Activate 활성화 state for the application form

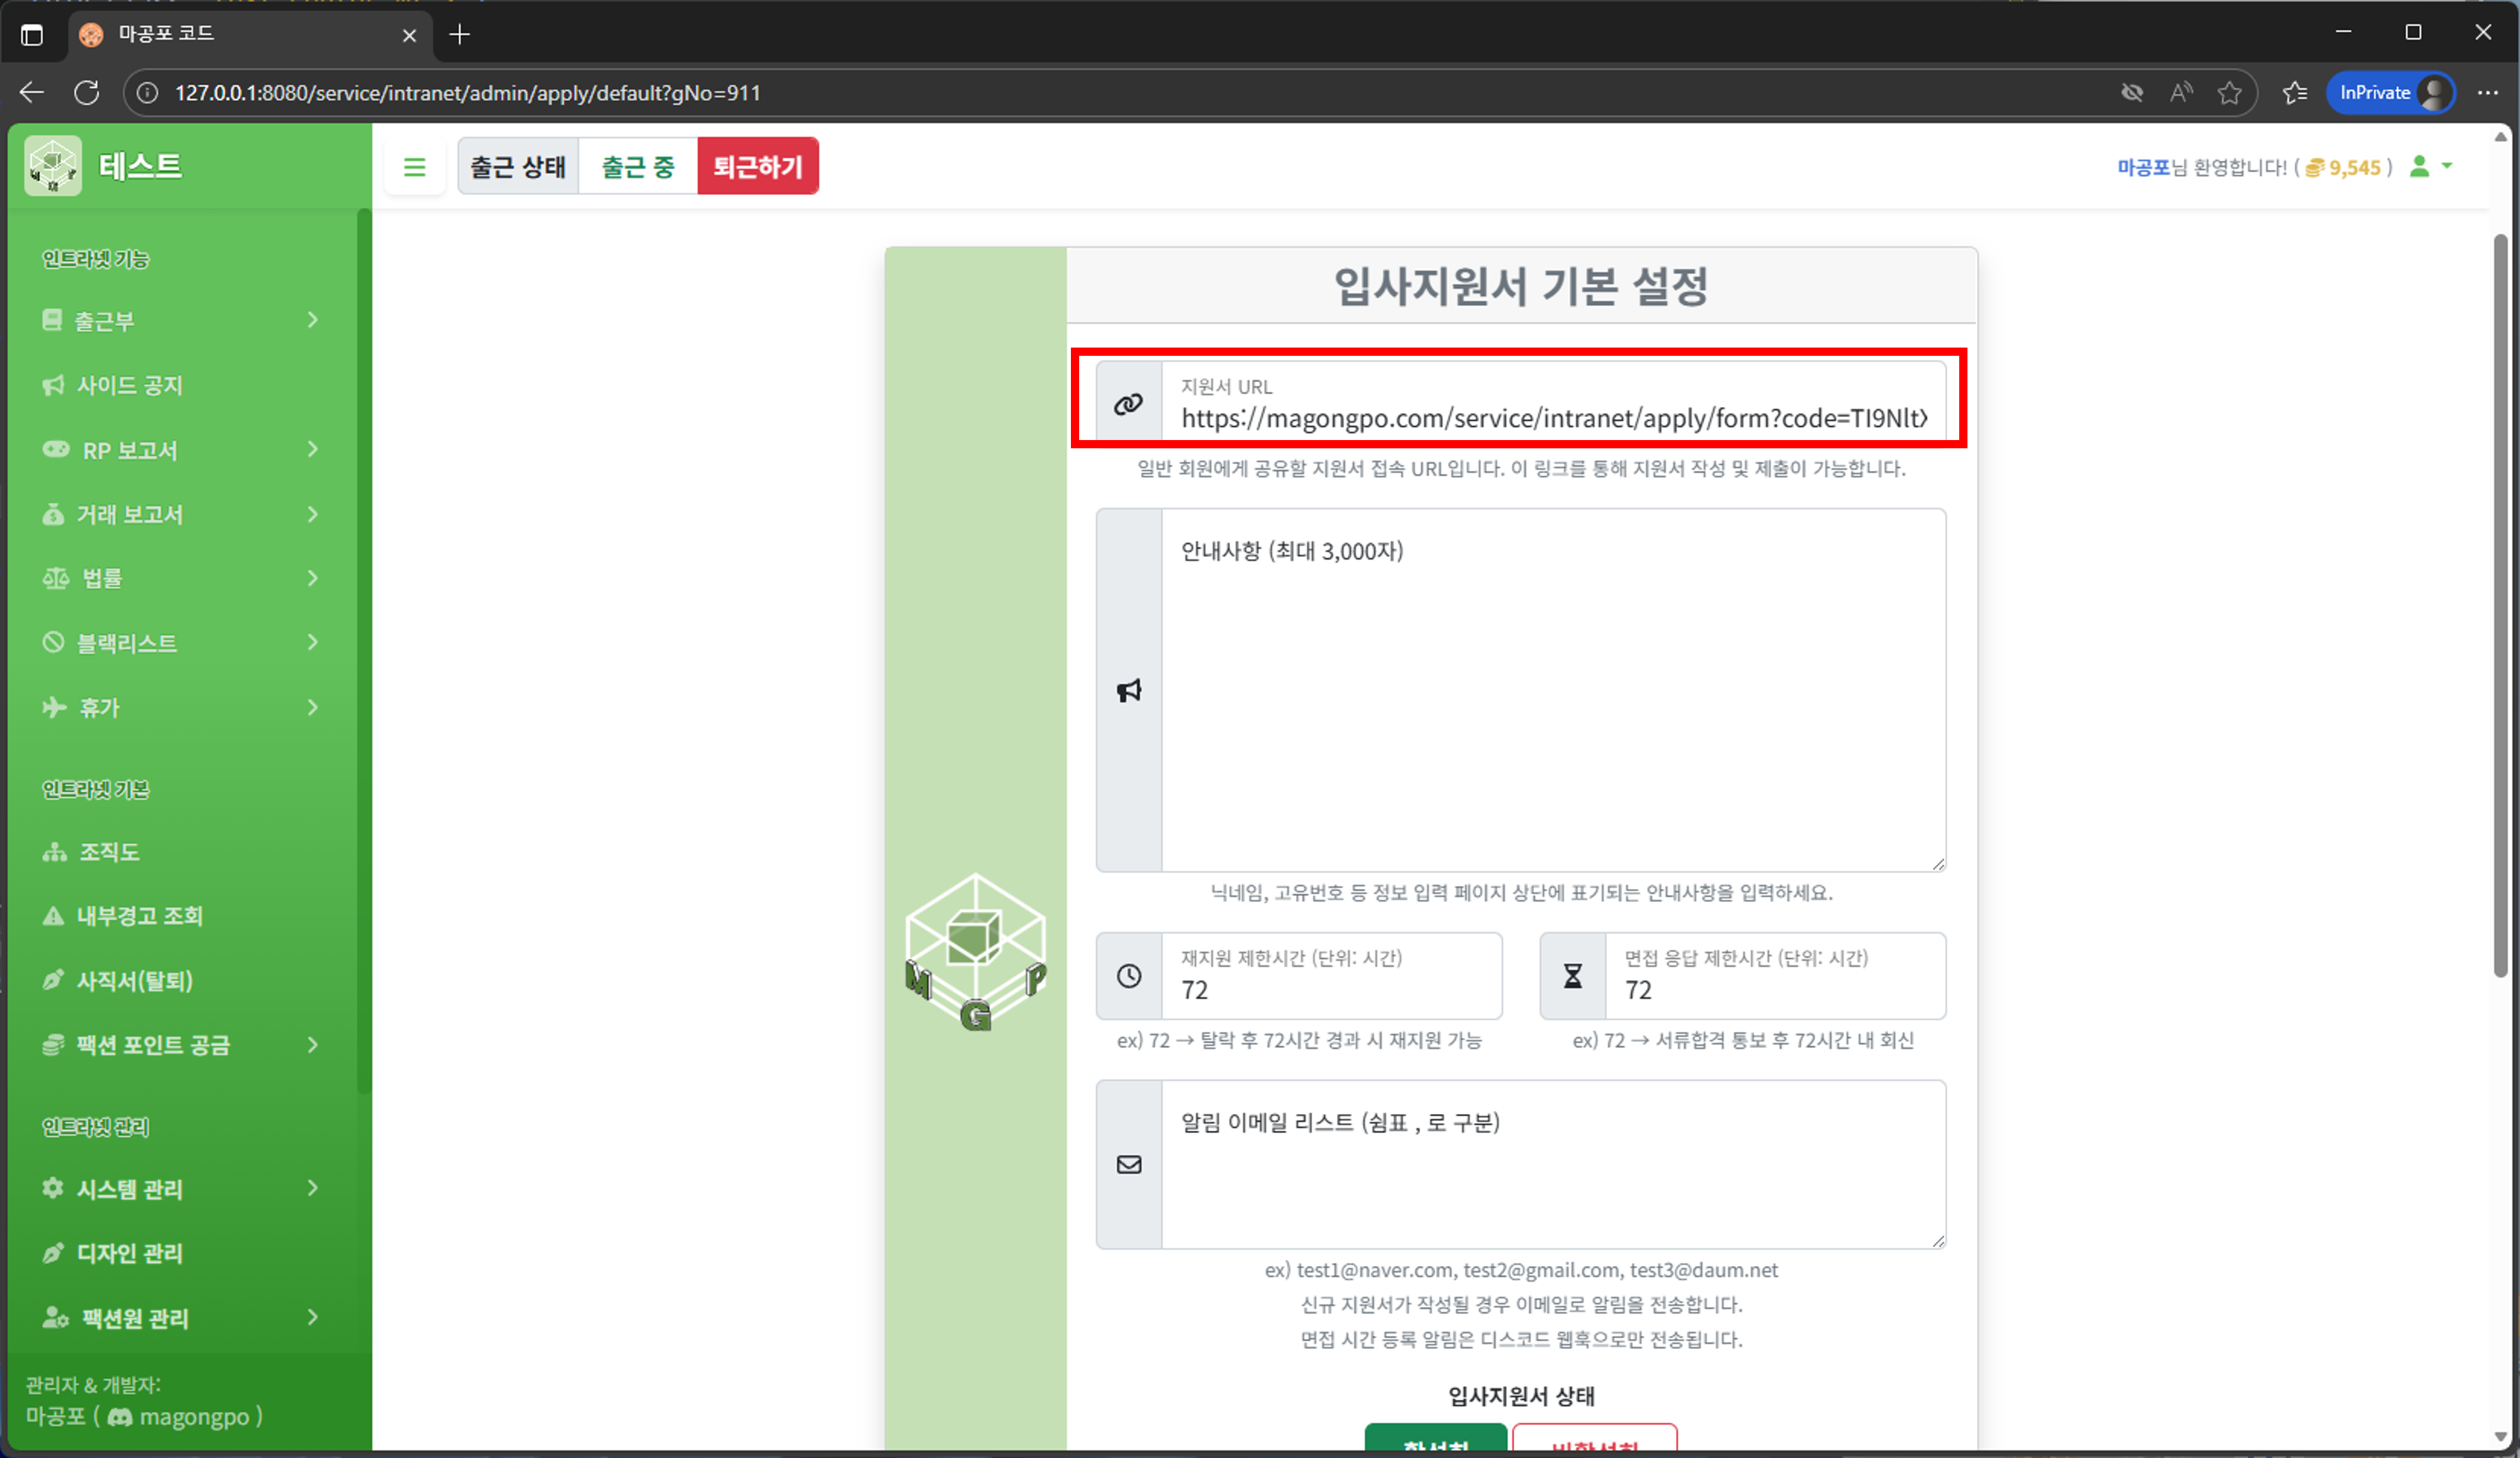click(1437, 1448)
